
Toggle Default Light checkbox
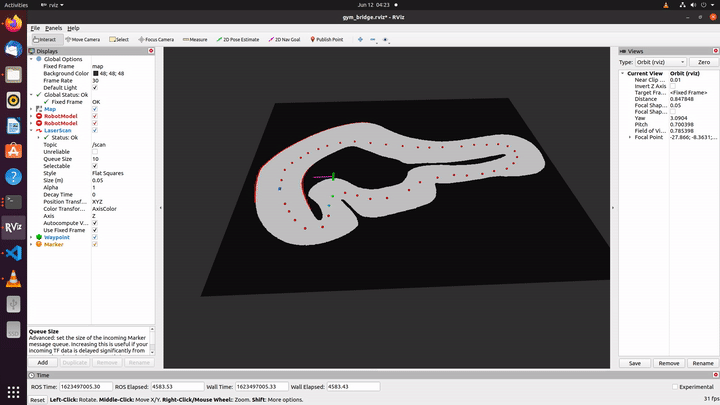(x=95, y=88)
